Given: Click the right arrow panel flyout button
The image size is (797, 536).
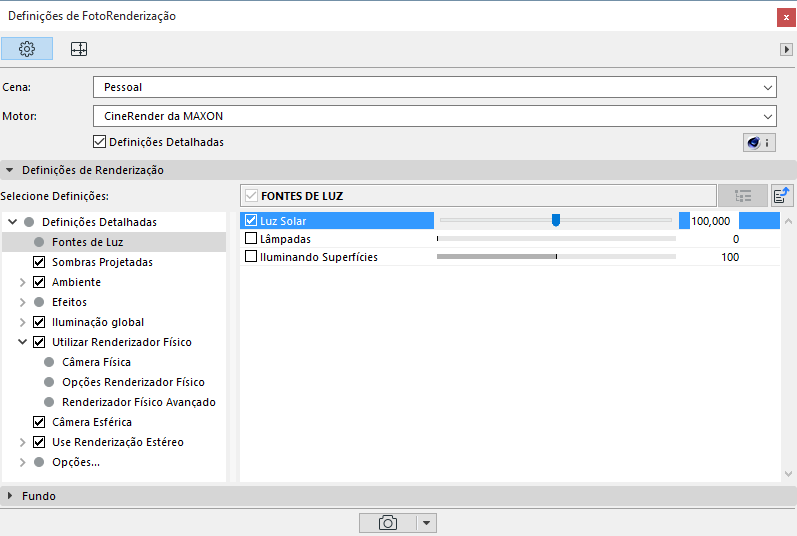Looking at the screenshot, I should pos(786,49).
